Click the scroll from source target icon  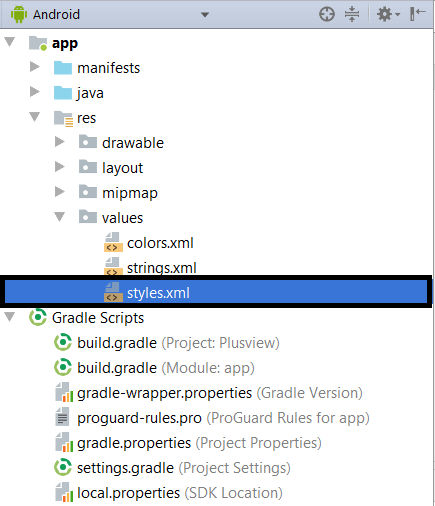(327, 14)
